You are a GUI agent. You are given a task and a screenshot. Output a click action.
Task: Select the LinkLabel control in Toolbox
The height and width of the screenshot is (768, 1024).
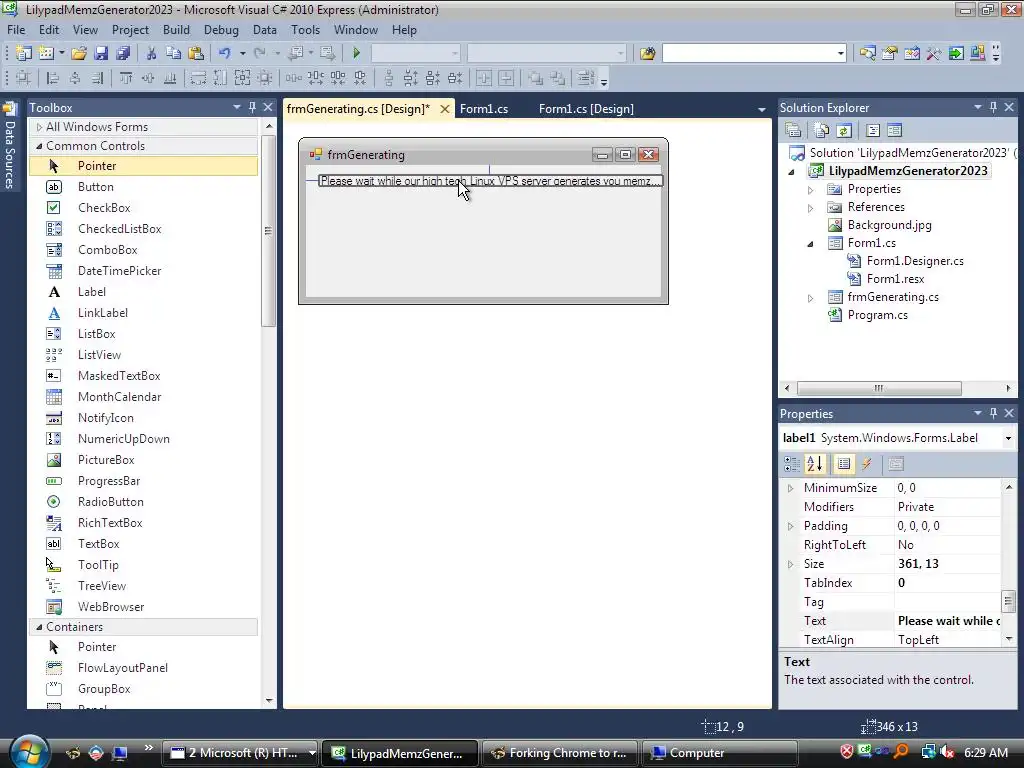(103, 313)
